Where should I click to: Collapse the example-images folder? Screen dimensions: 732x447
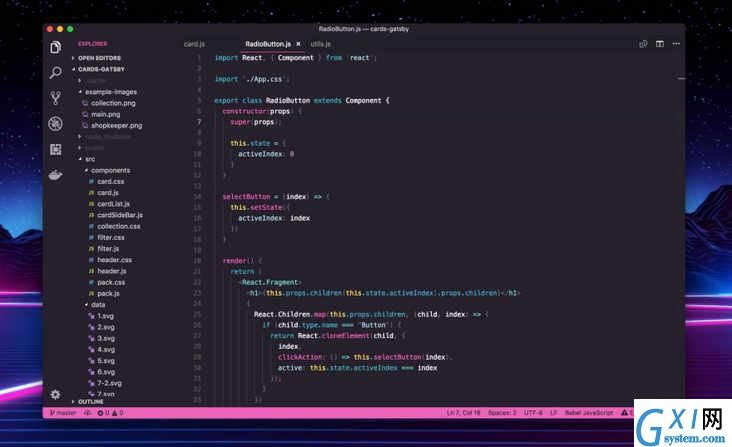pos(111,92)
